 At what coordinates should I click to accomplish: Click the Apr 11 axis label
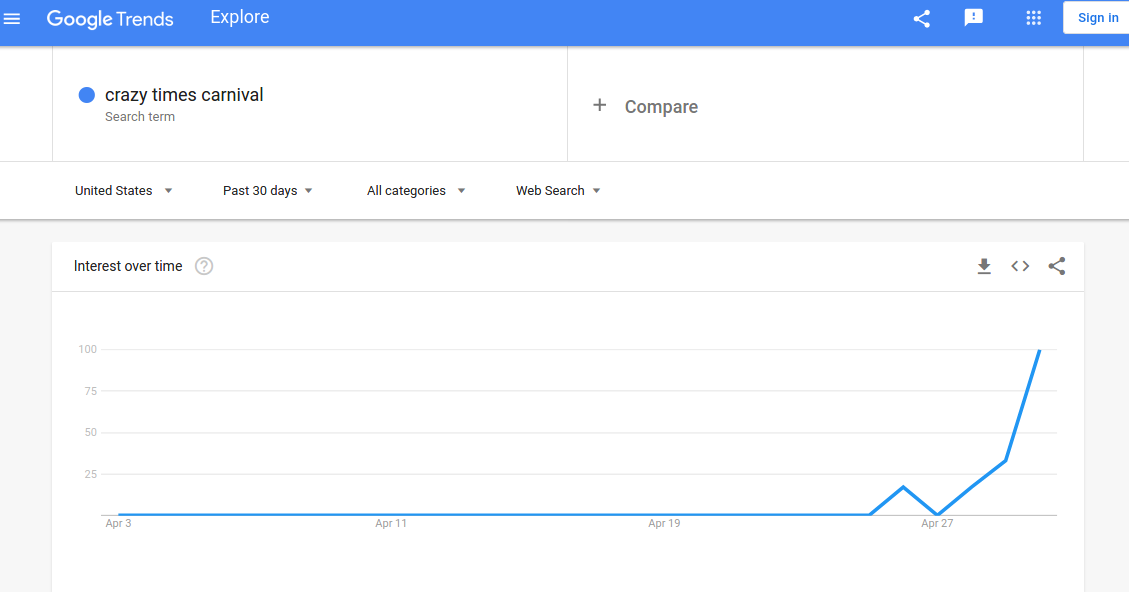(391, 524)
